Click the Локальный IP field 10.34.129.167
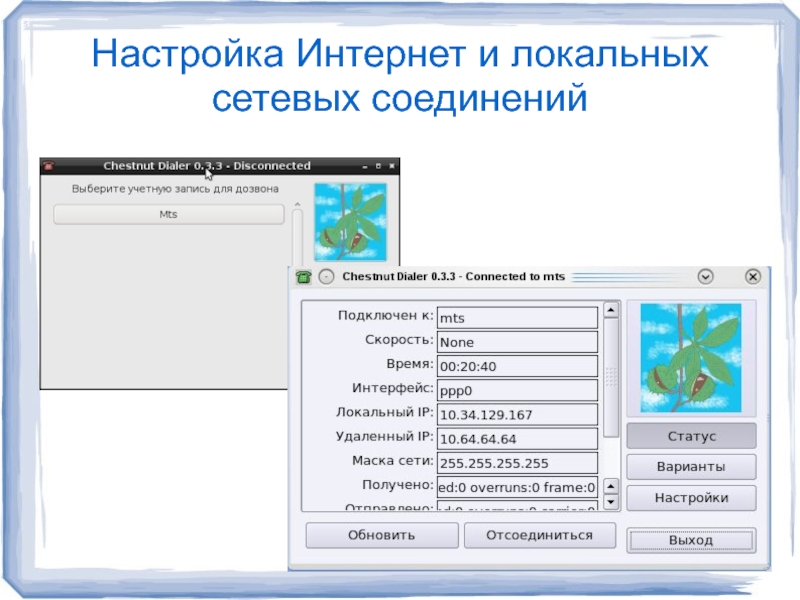 pyautogui.click(x=517, y=415)
